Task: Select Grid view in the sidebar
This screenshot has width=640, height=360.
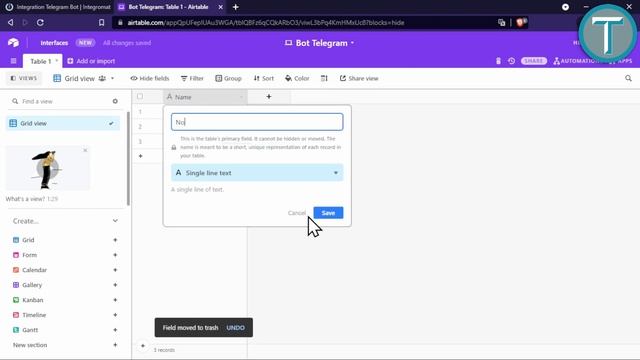Action: (63, 123)
